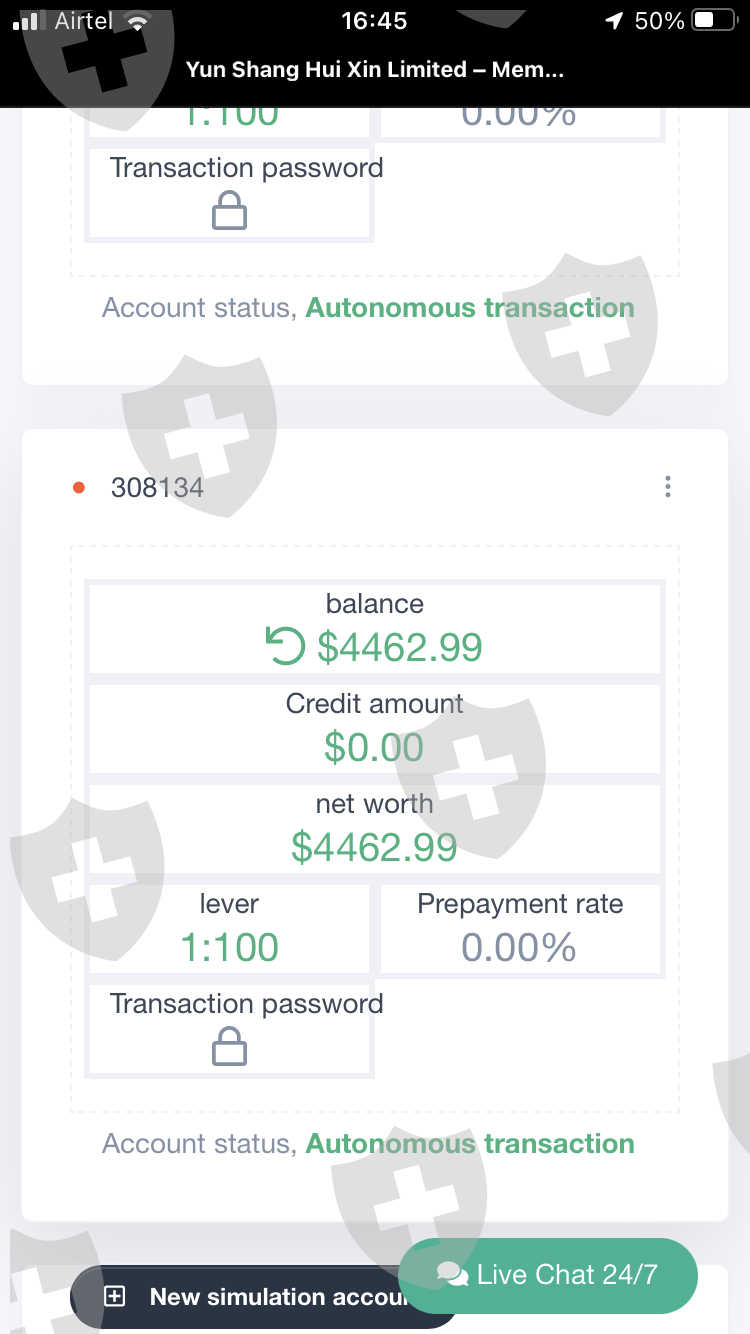Screen dimensions: 750x1334
Task: Click the Transaction password lock in account 308134
Action: [x=229, y=1048]
